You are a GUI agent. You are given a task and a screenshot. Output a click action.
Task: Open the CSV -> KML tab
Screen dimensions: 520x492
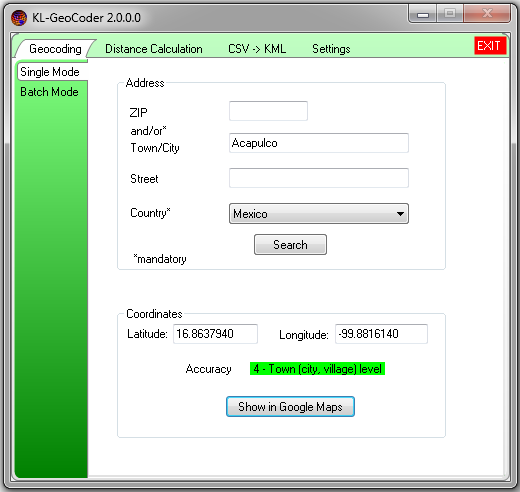tap(257, 49)
